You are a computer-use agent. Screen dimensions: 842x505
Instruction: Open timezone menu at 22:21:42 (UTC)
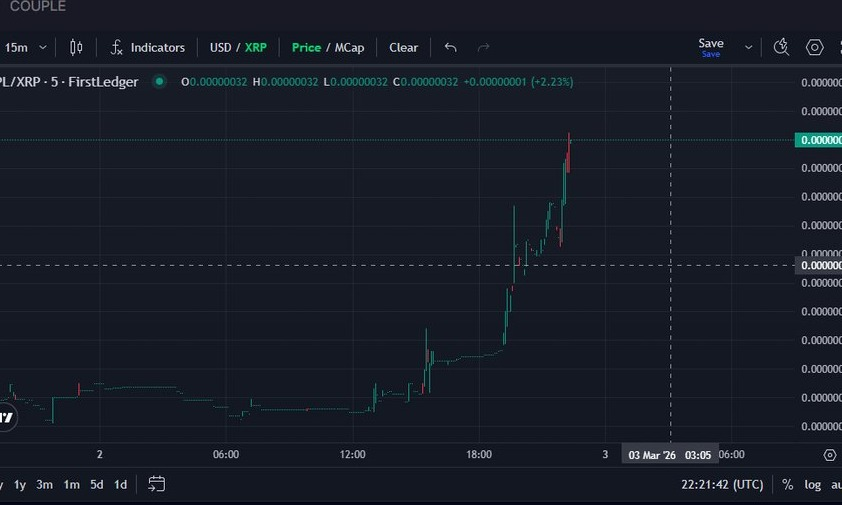pos(722,485)
